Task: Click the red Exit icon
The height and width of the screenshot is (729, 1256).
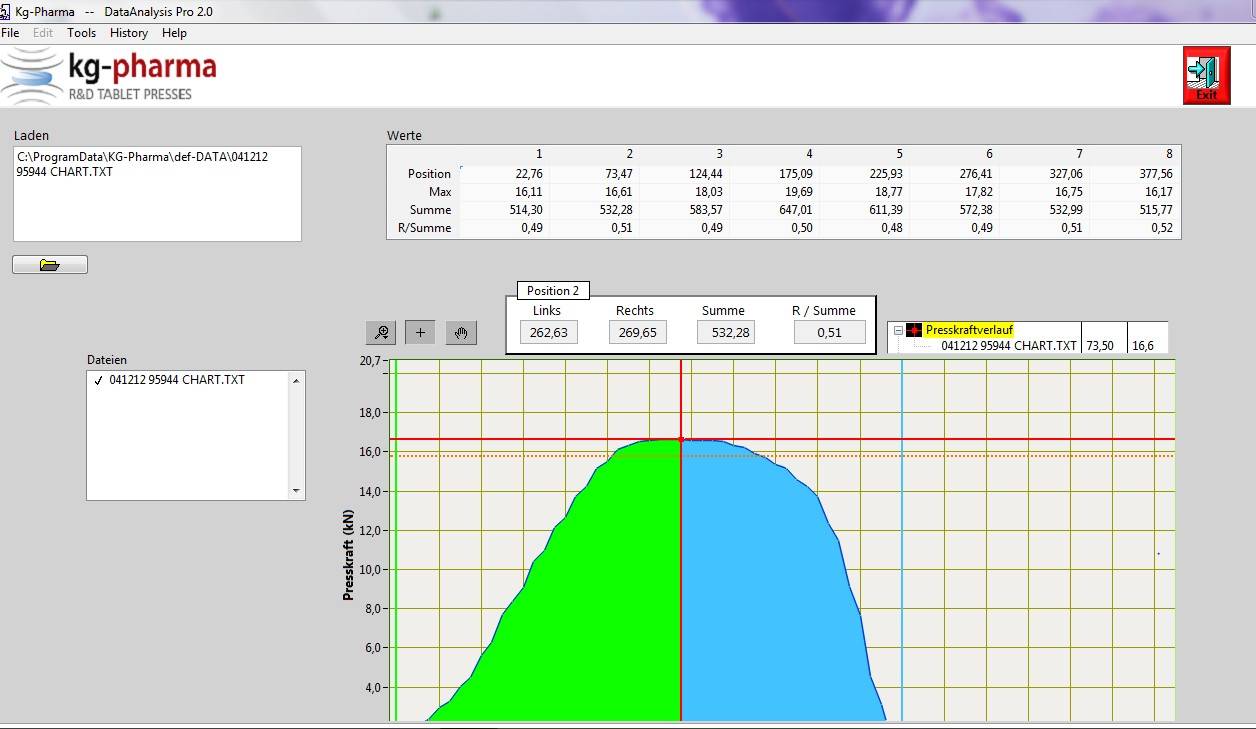Action: [x=1206, y=75]
